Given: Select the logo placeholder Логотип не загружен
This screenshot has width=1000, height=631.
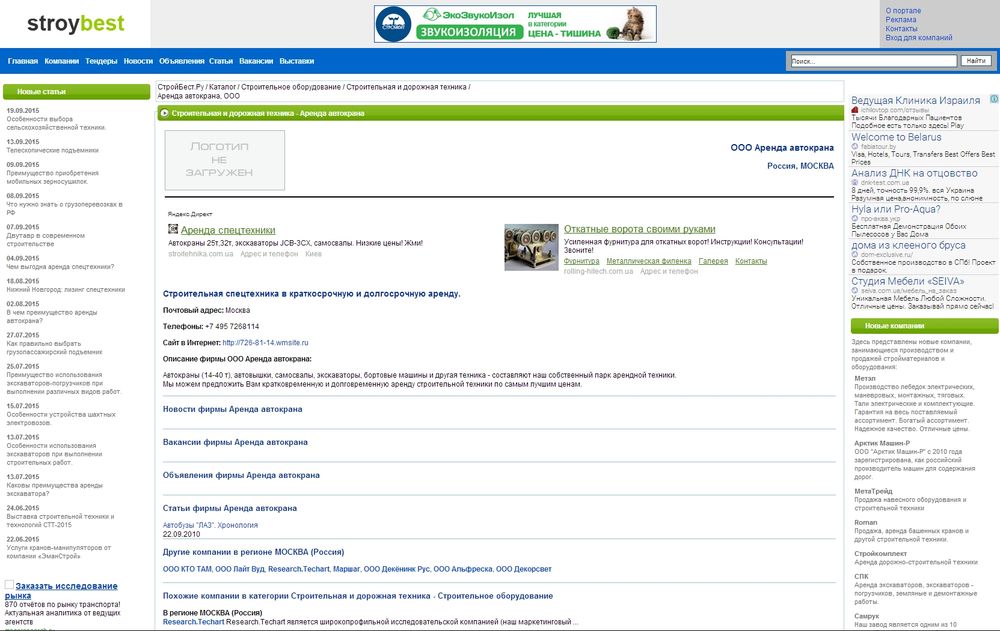Looking at the screenshot, I should coord(224,160).
